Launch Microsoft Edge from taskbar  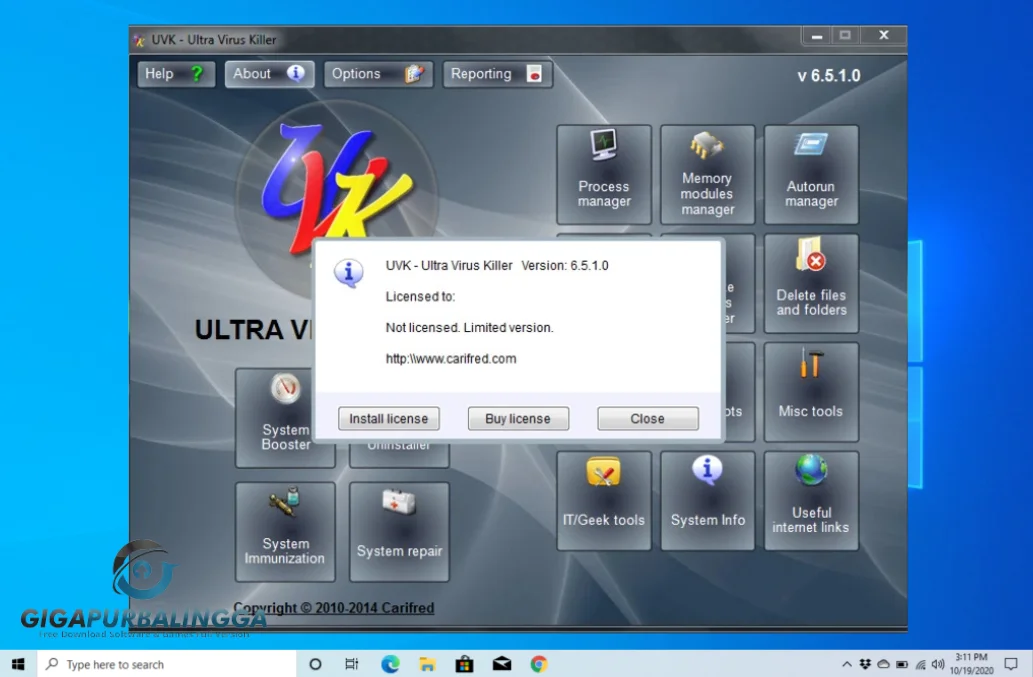(390, 664)
